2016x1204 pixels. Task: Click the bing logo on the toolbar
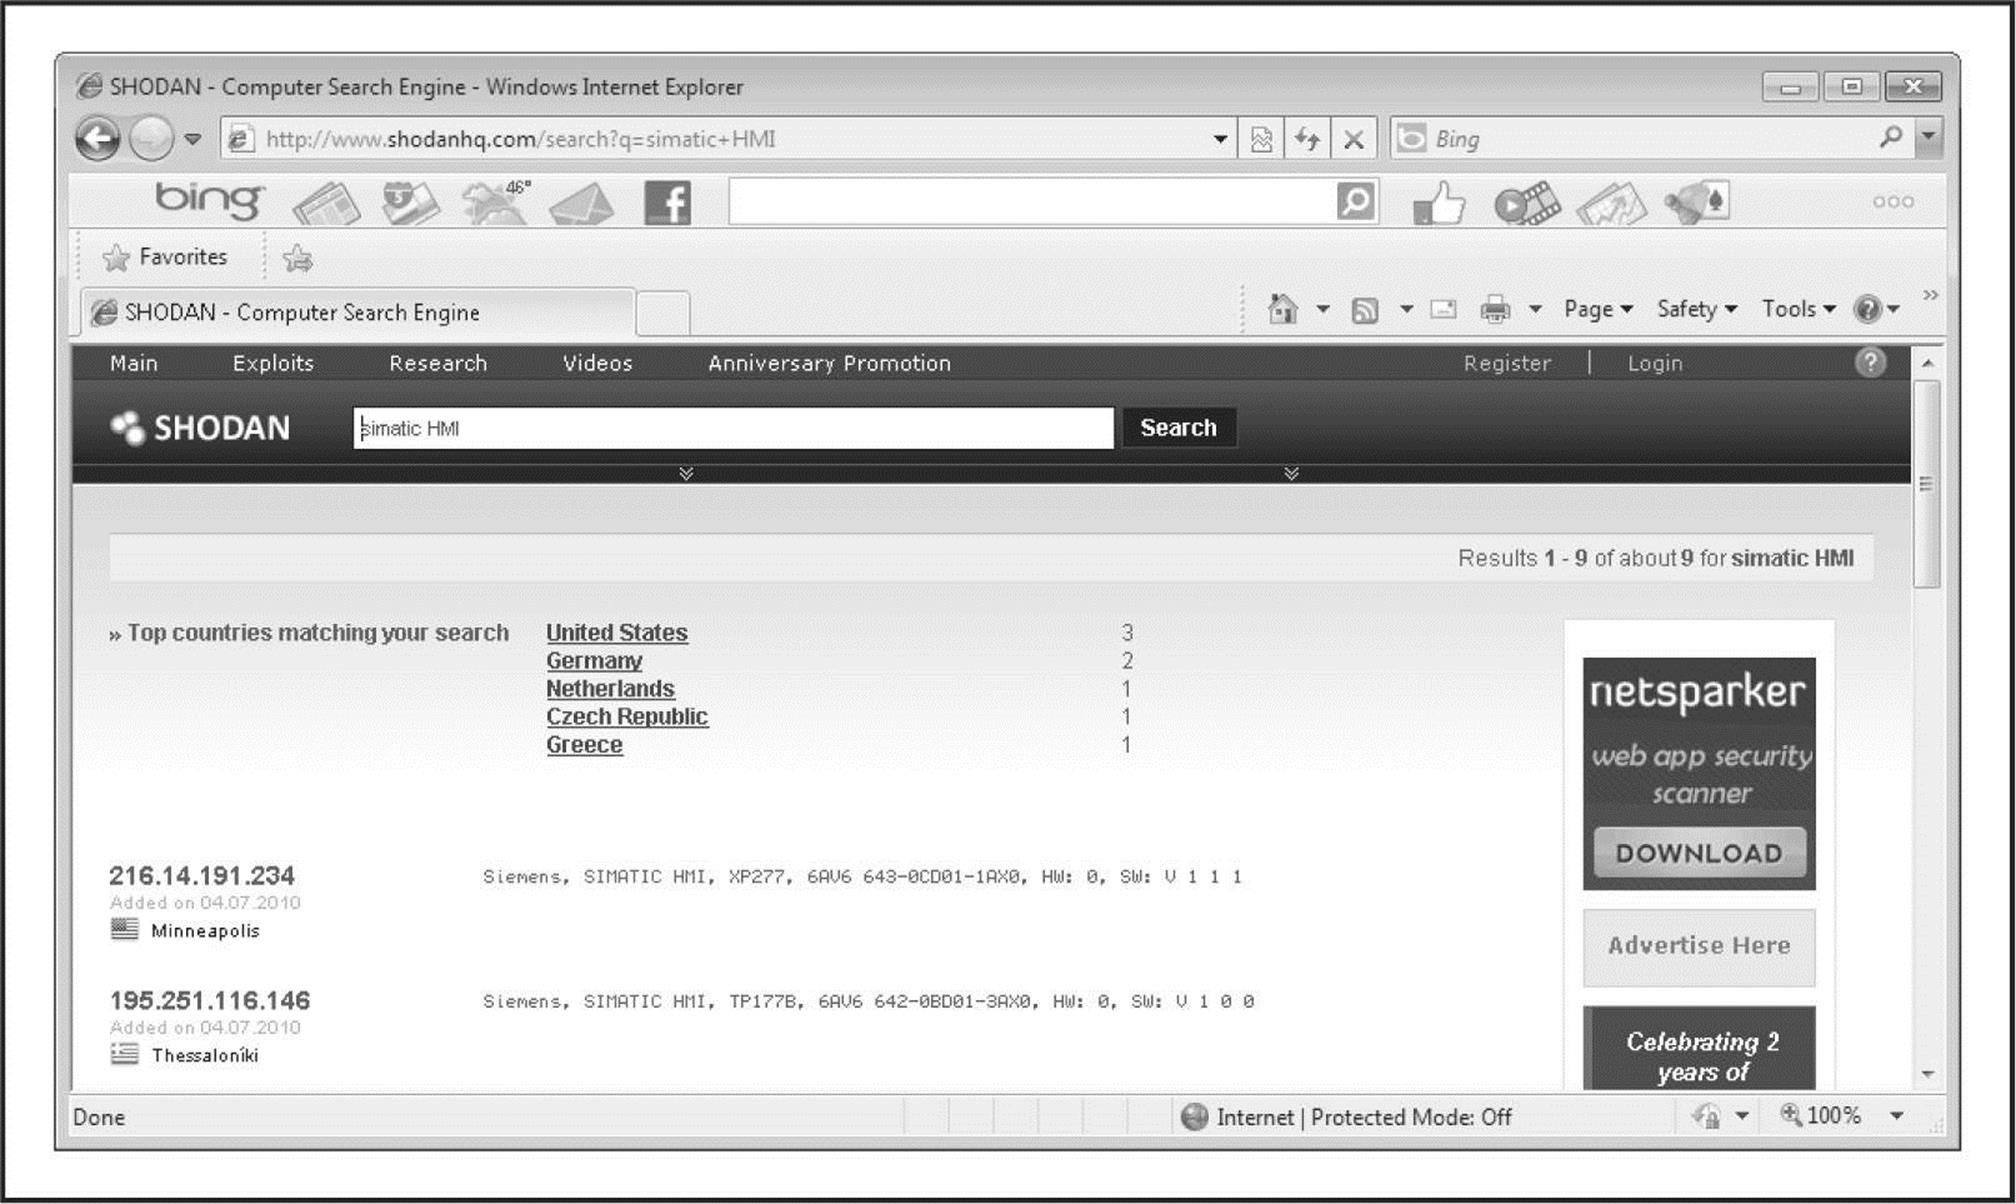pyautogui.click(x=209, y=200)
